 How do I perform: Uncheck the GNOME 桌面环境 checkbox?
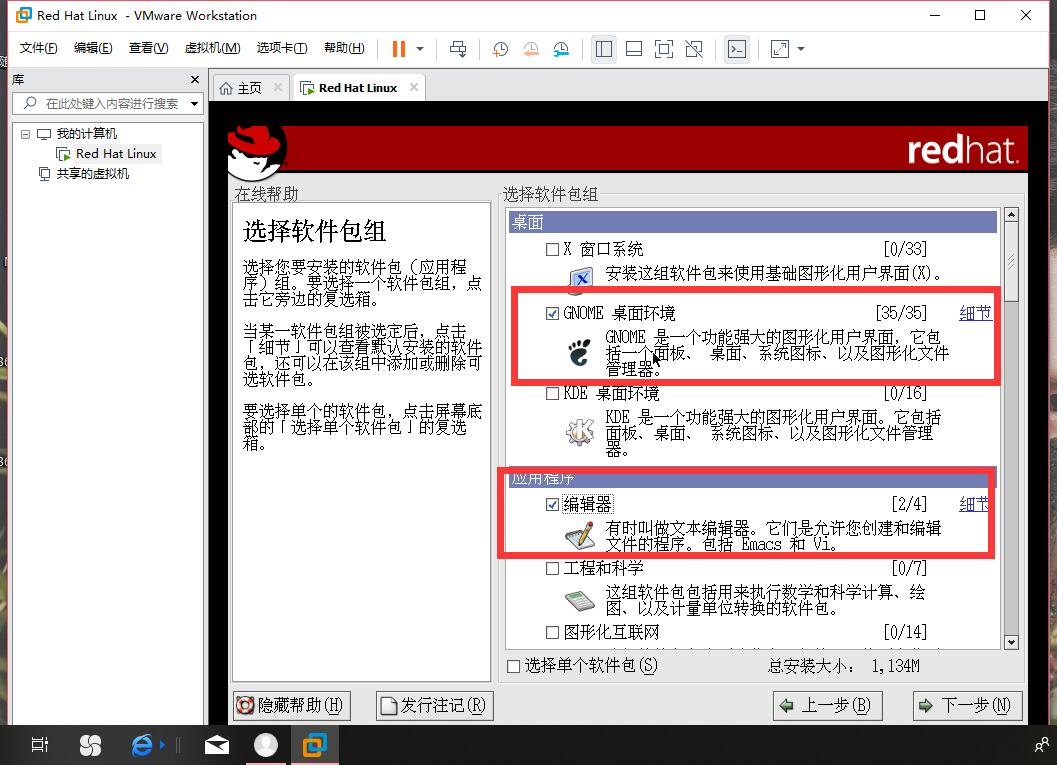552,313
